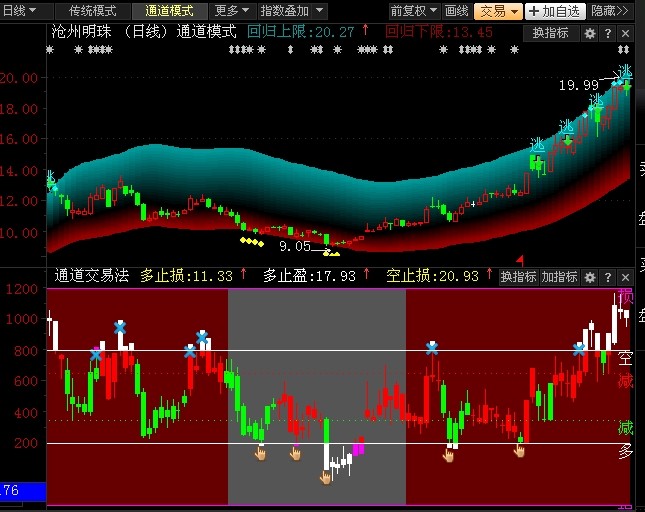Open help question mark for main chart
This screenshot has width=645, height=512.
pos(608,33)
